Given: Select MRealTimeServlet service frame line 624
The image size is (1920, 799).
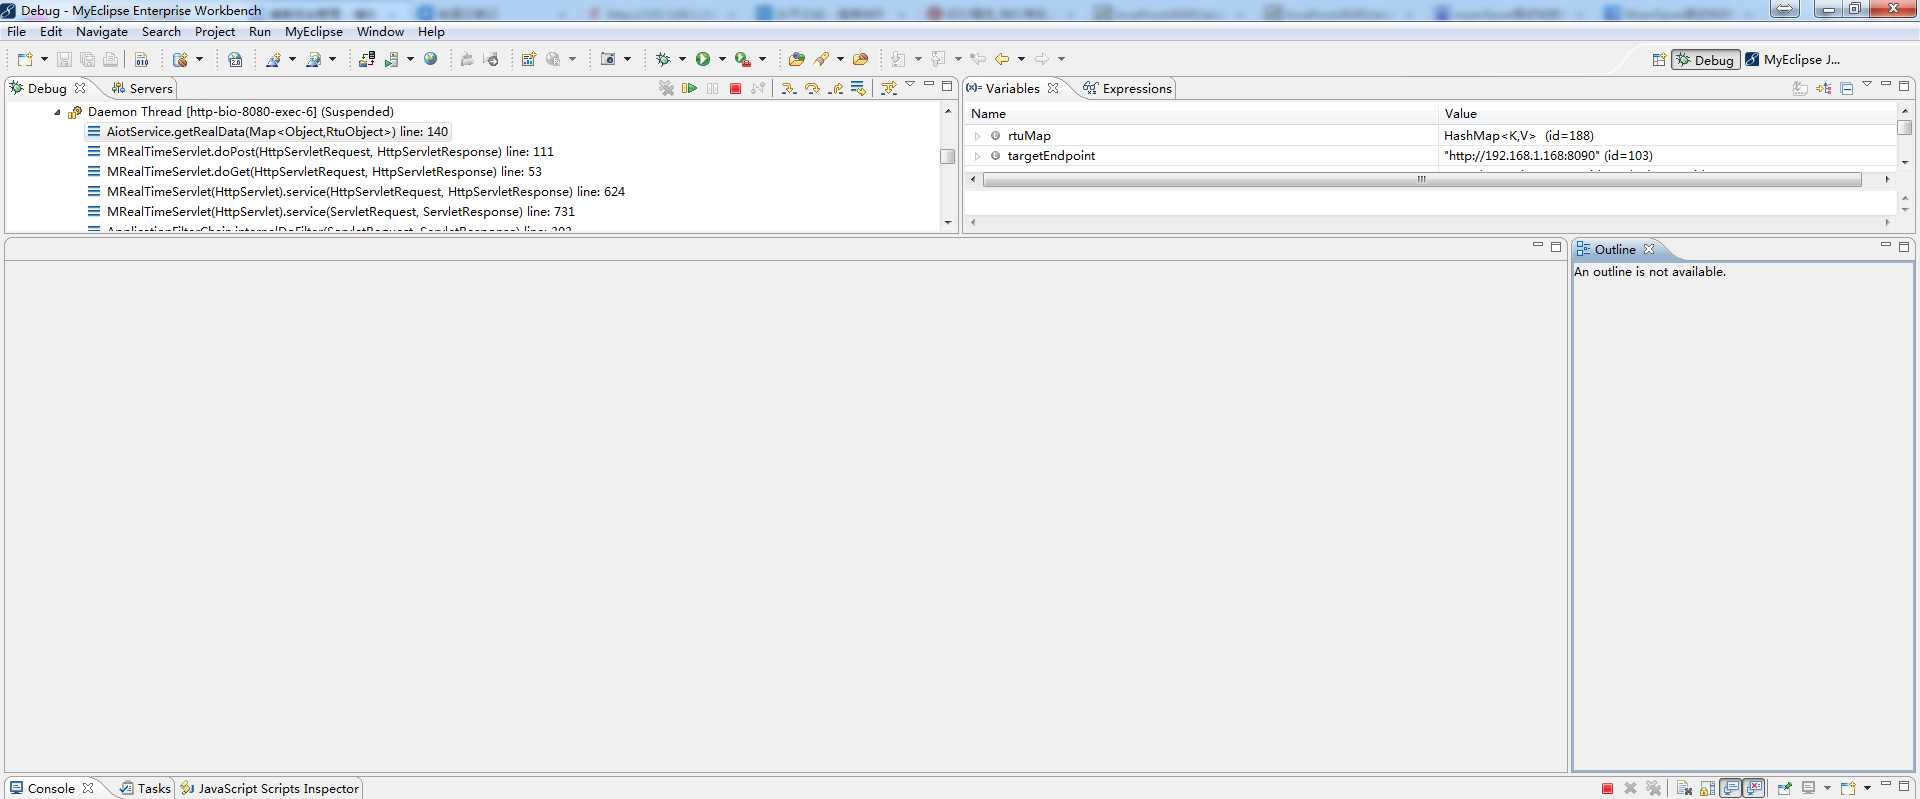Looking at the screenshot, I should [356, 192].
